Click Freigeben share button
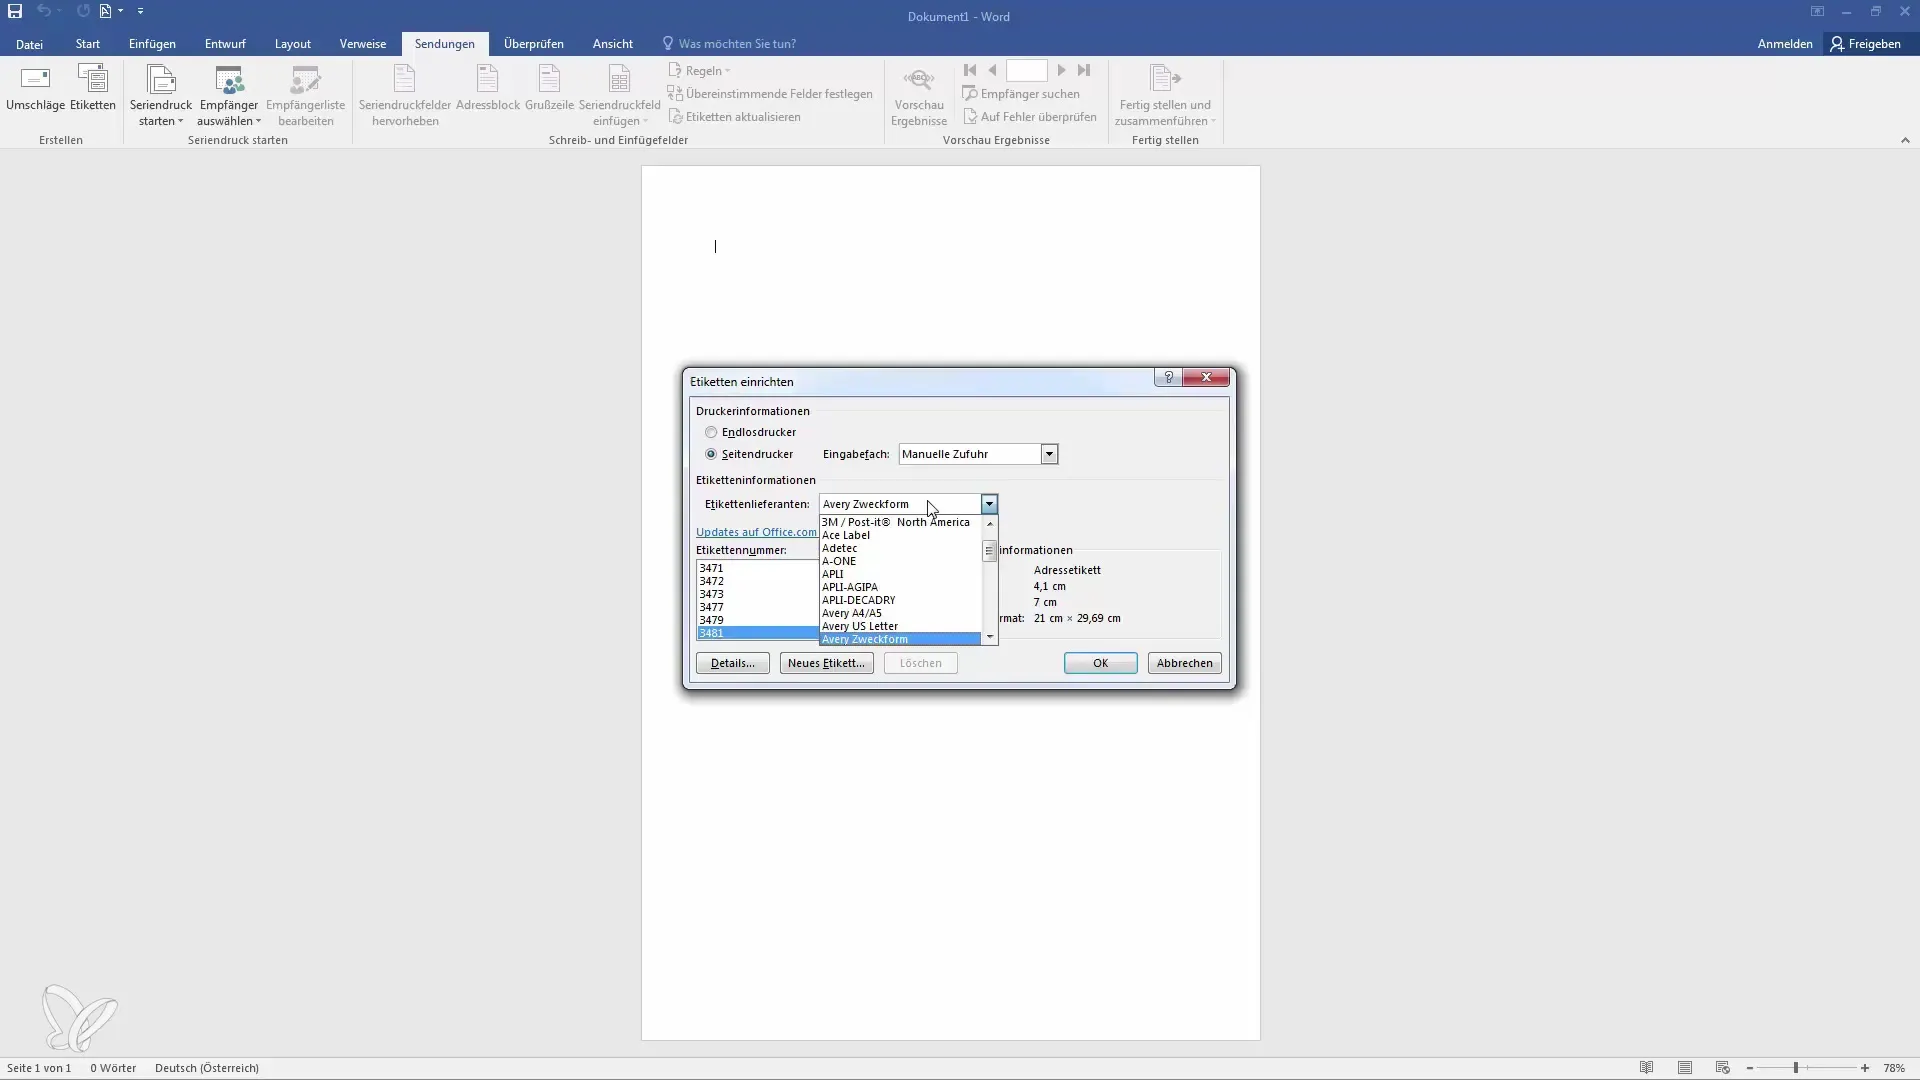Viewport: 1920px width, 1080px height. coord(1866,44)
